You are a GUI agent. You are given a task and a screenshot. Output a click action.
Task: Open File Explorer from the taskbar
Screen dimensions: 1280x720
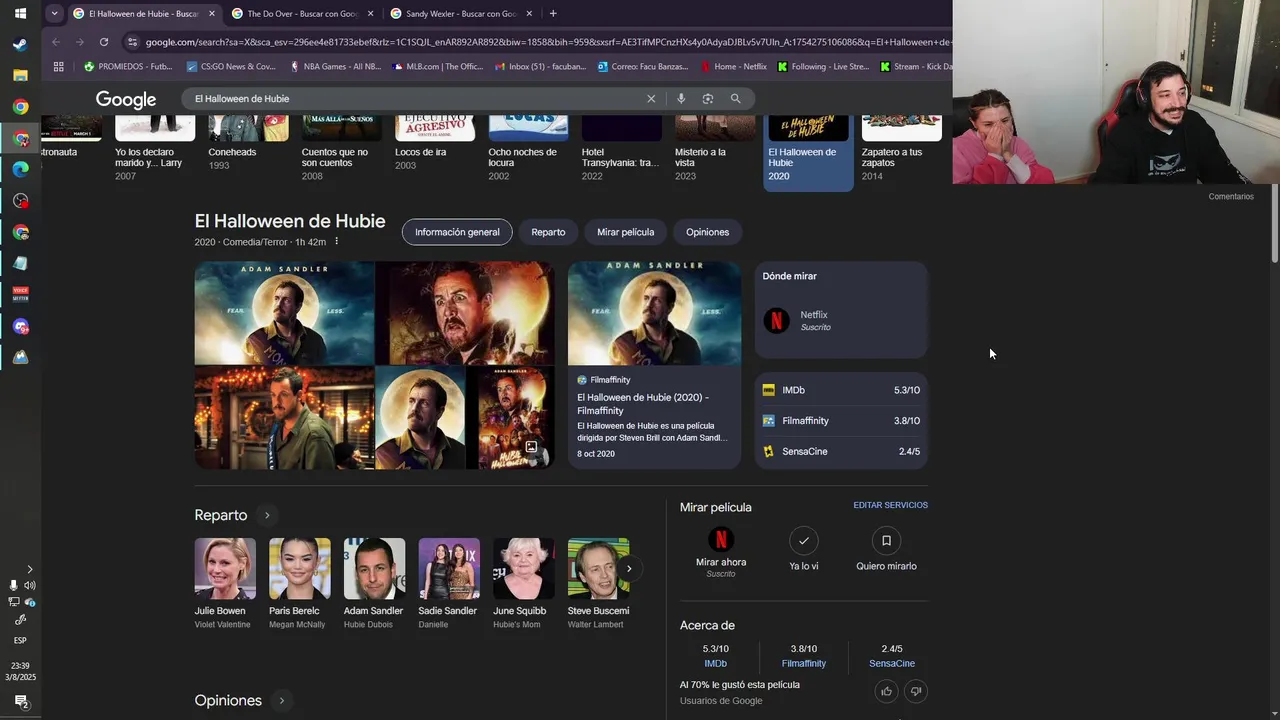point(20,75)
